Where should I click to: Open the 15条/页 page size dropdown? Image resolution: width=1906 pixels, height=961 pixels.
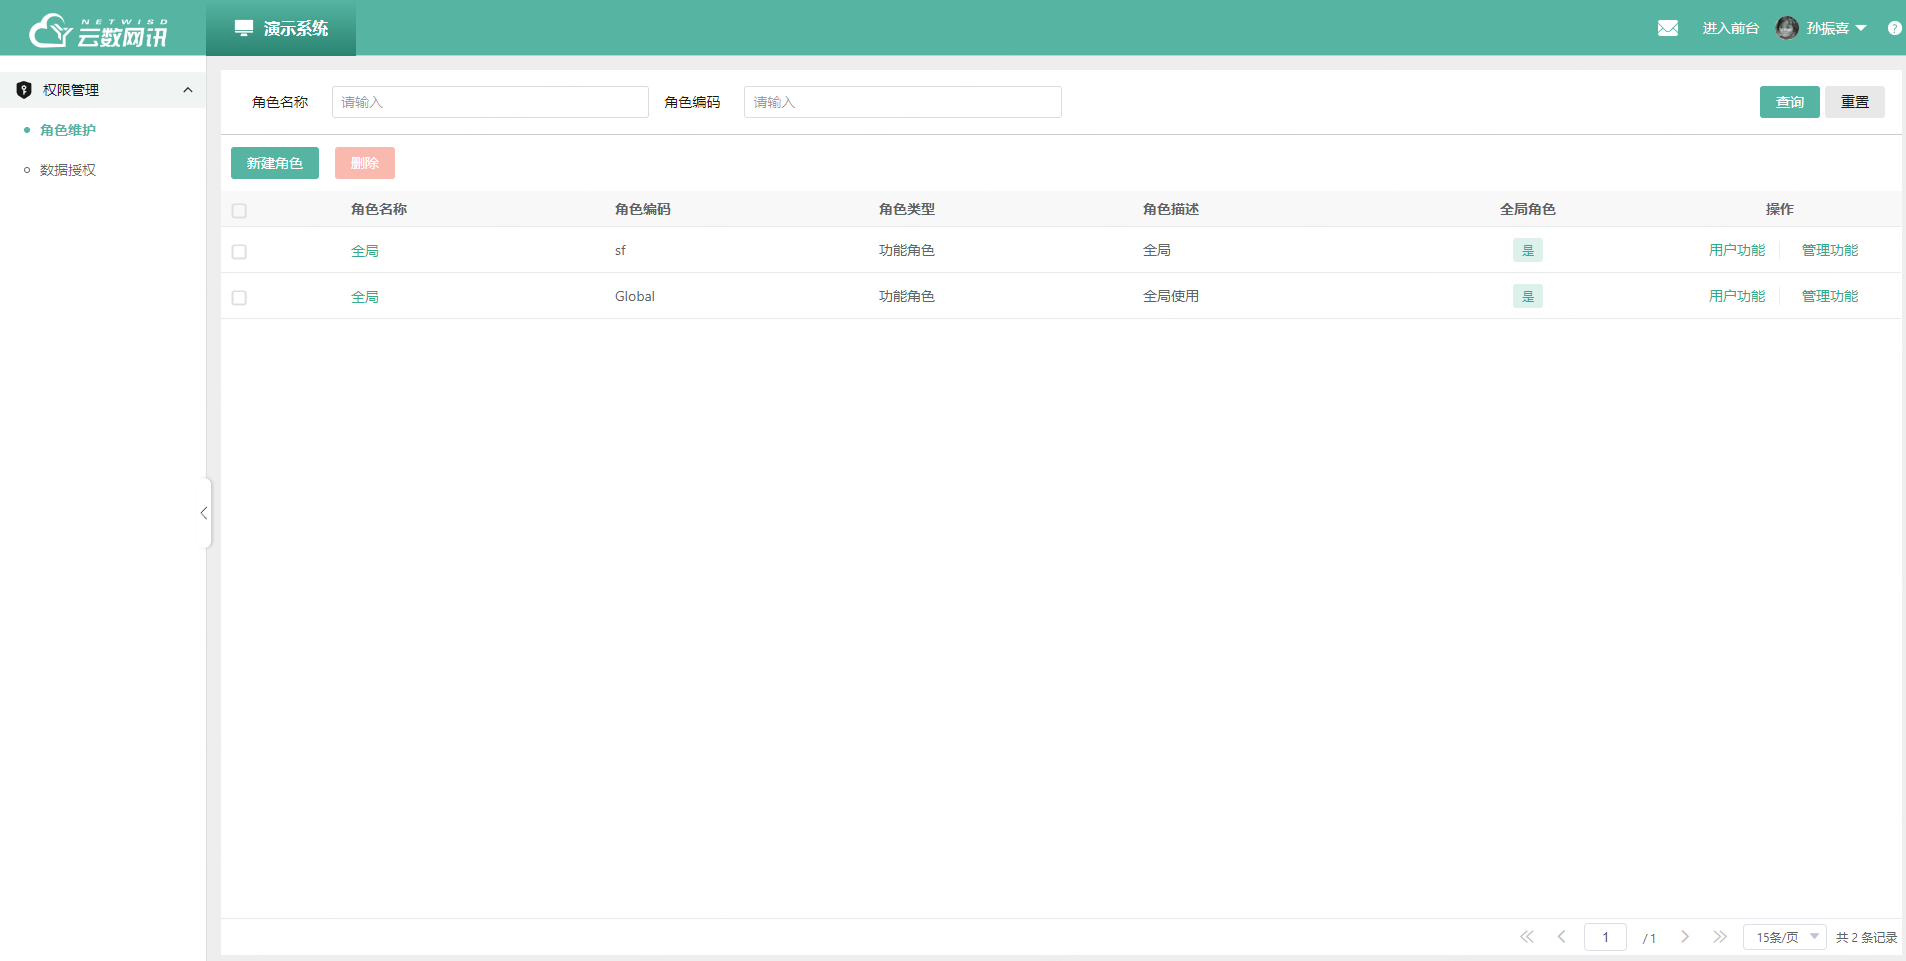point(1785,937)
